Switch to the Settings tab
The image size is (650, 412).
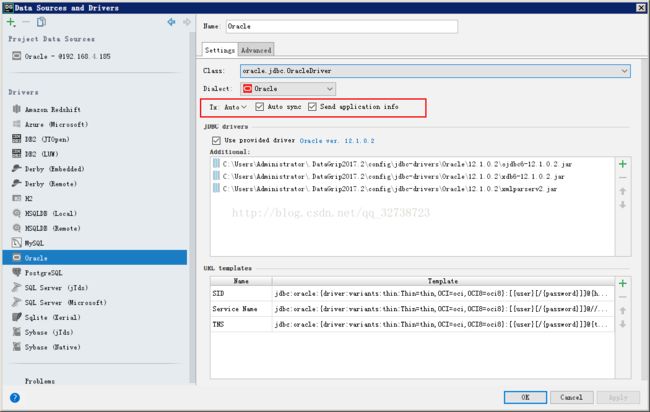click(x=220, y=50)
